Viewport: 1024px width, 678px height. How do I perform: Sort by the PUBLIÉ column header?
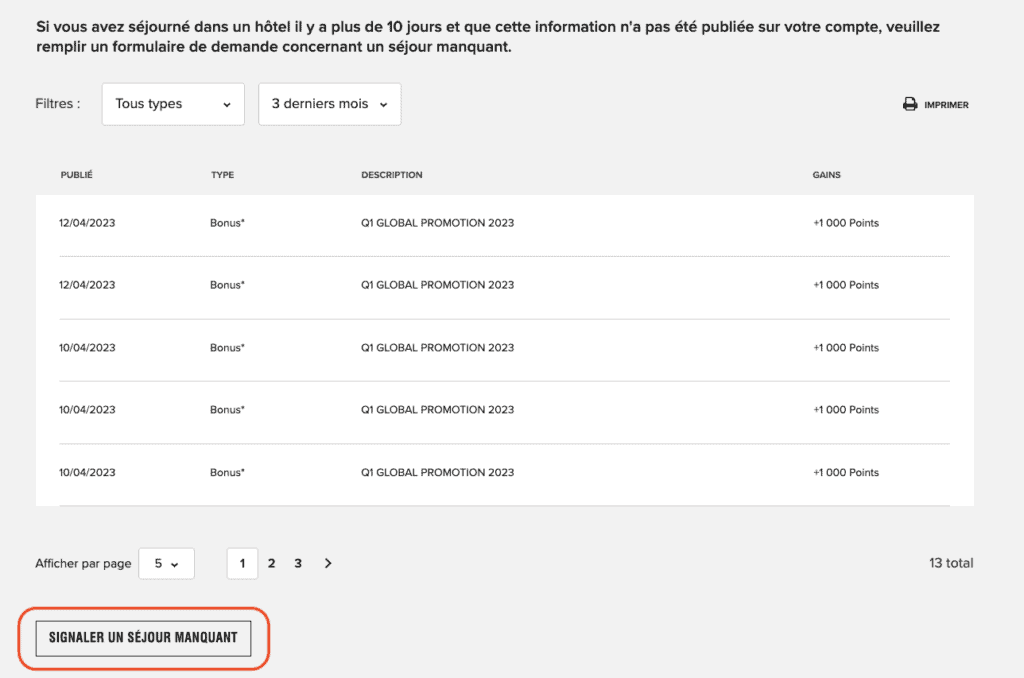[x=76, y=175]
